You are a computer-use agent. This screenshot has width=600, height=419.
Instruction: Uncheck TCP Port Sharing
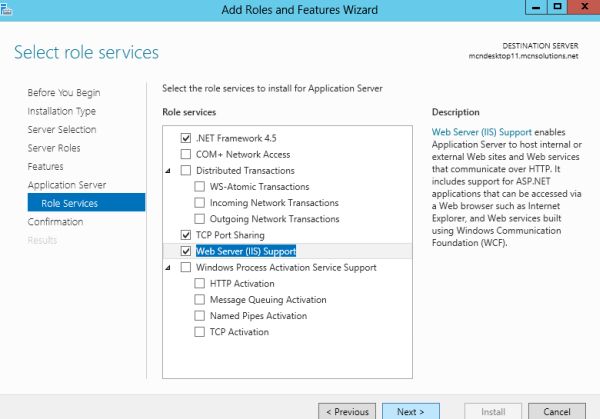coord(185,235)
